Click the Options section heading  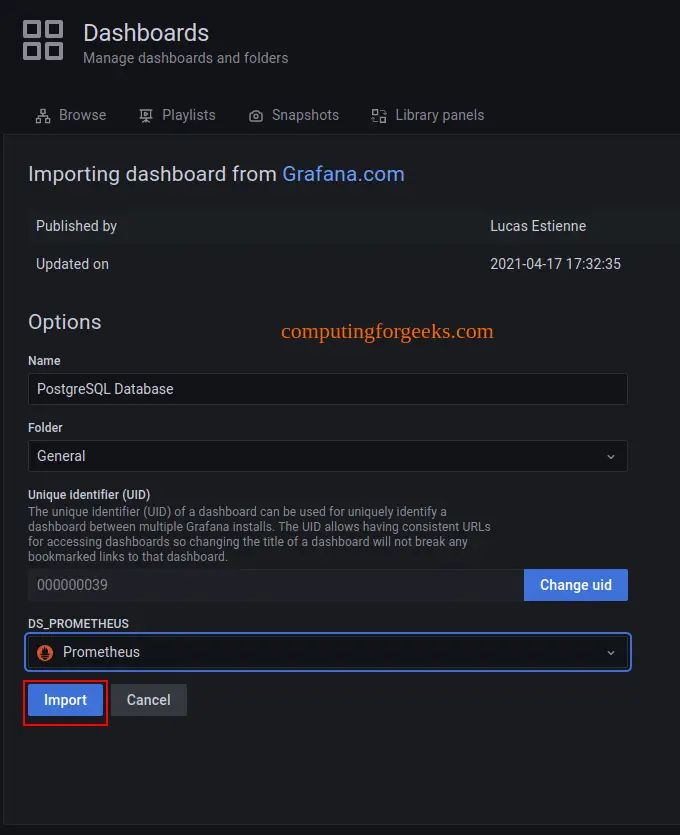(x=64, y=322)
